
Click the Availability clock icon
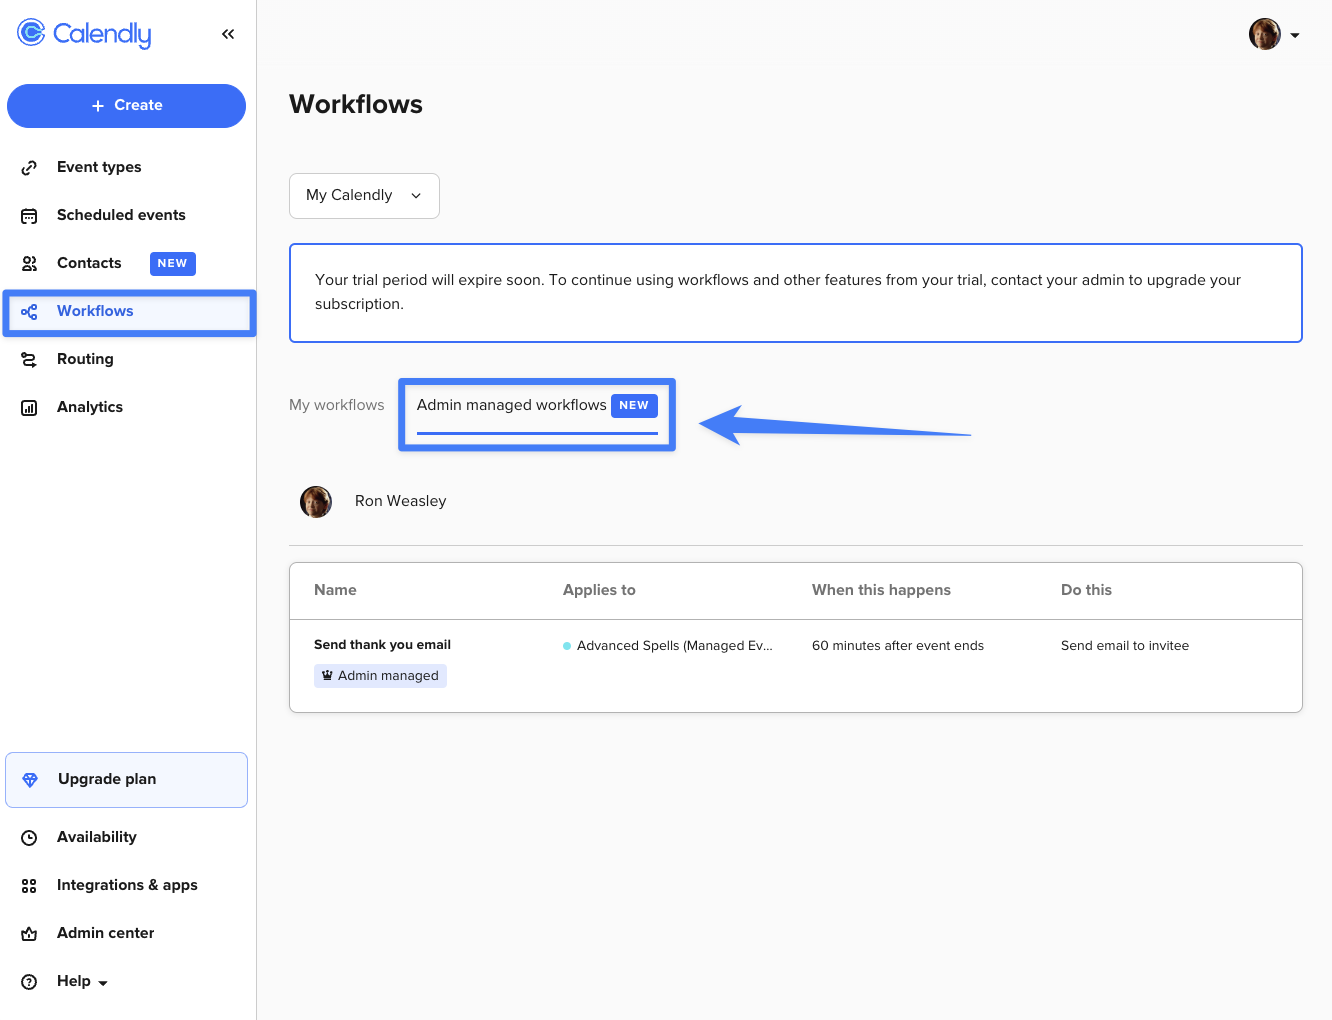coord(29,837)
